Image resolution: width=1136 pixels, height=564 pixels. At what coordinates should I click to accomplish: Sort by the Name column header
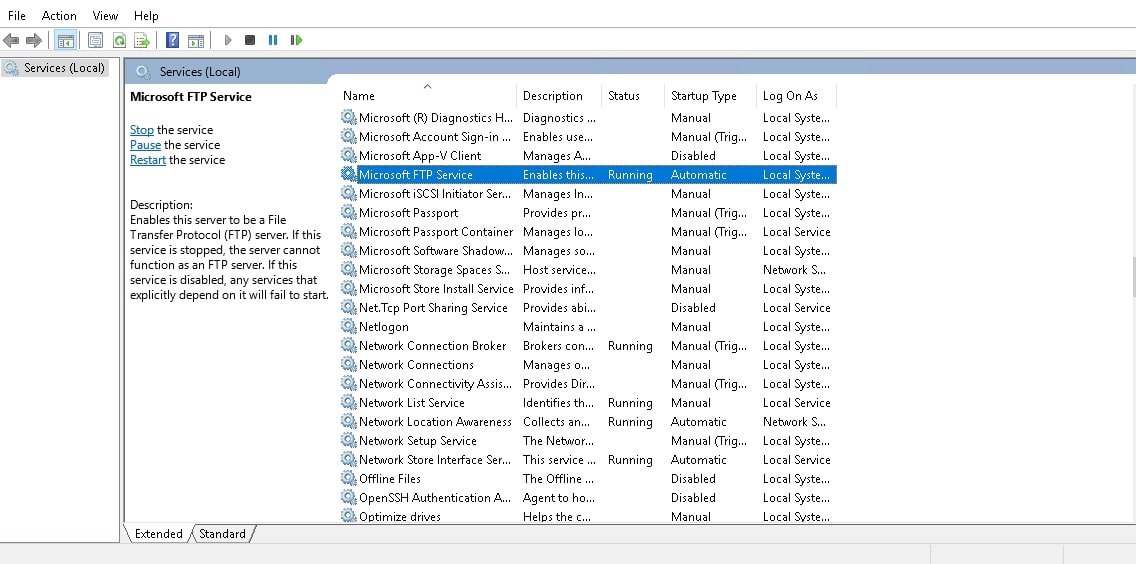427,96
